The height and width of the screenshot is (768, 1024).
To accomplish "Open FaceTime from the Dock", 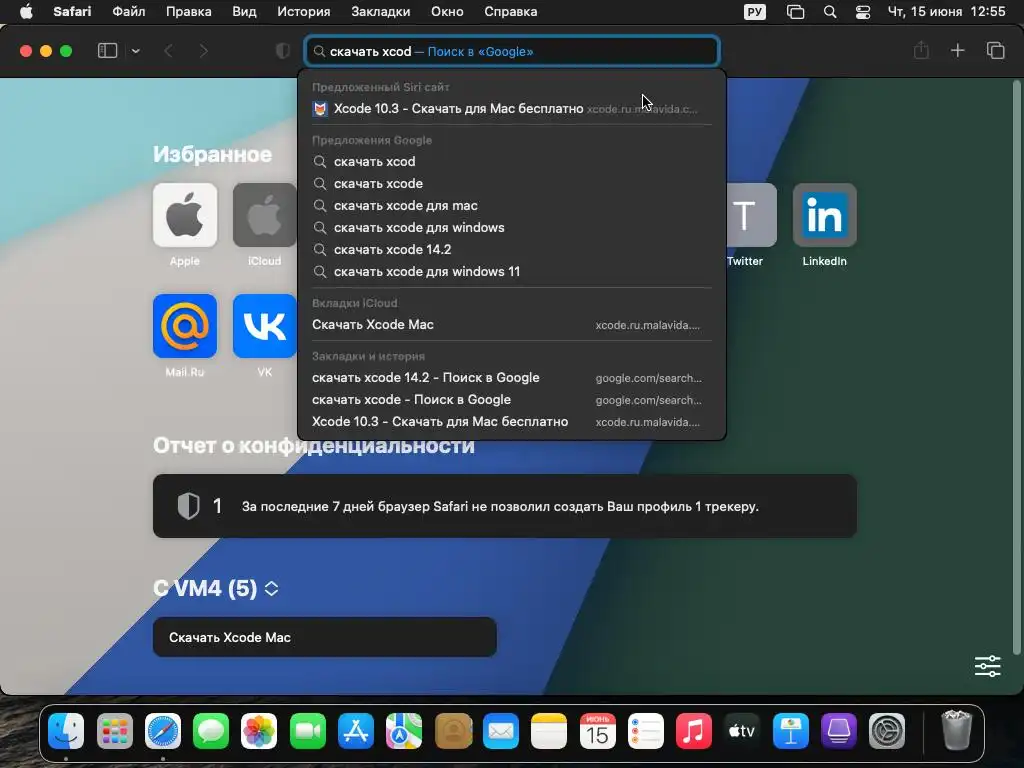I will (308, 731).
